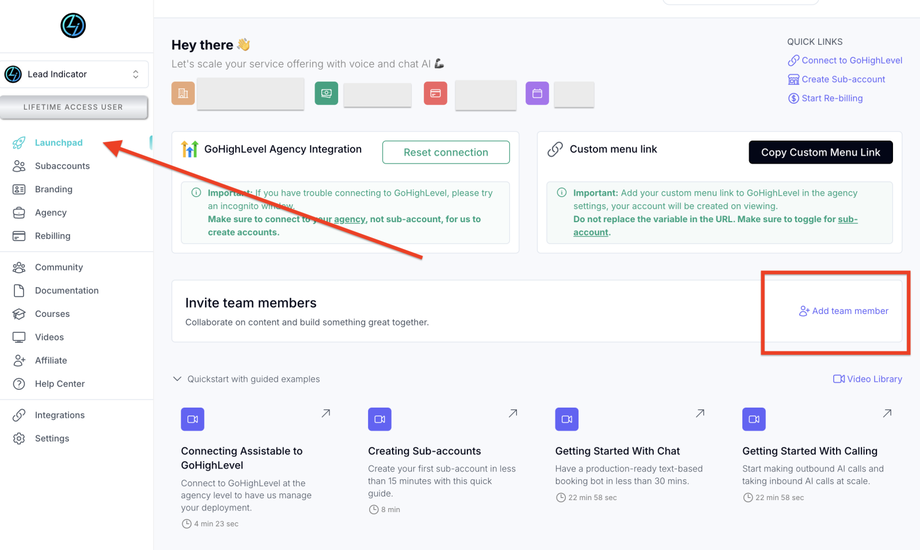The height and width of the screenshot is (550, 920).
Task: Open the Video Library link
Action: tap(867, 379)
